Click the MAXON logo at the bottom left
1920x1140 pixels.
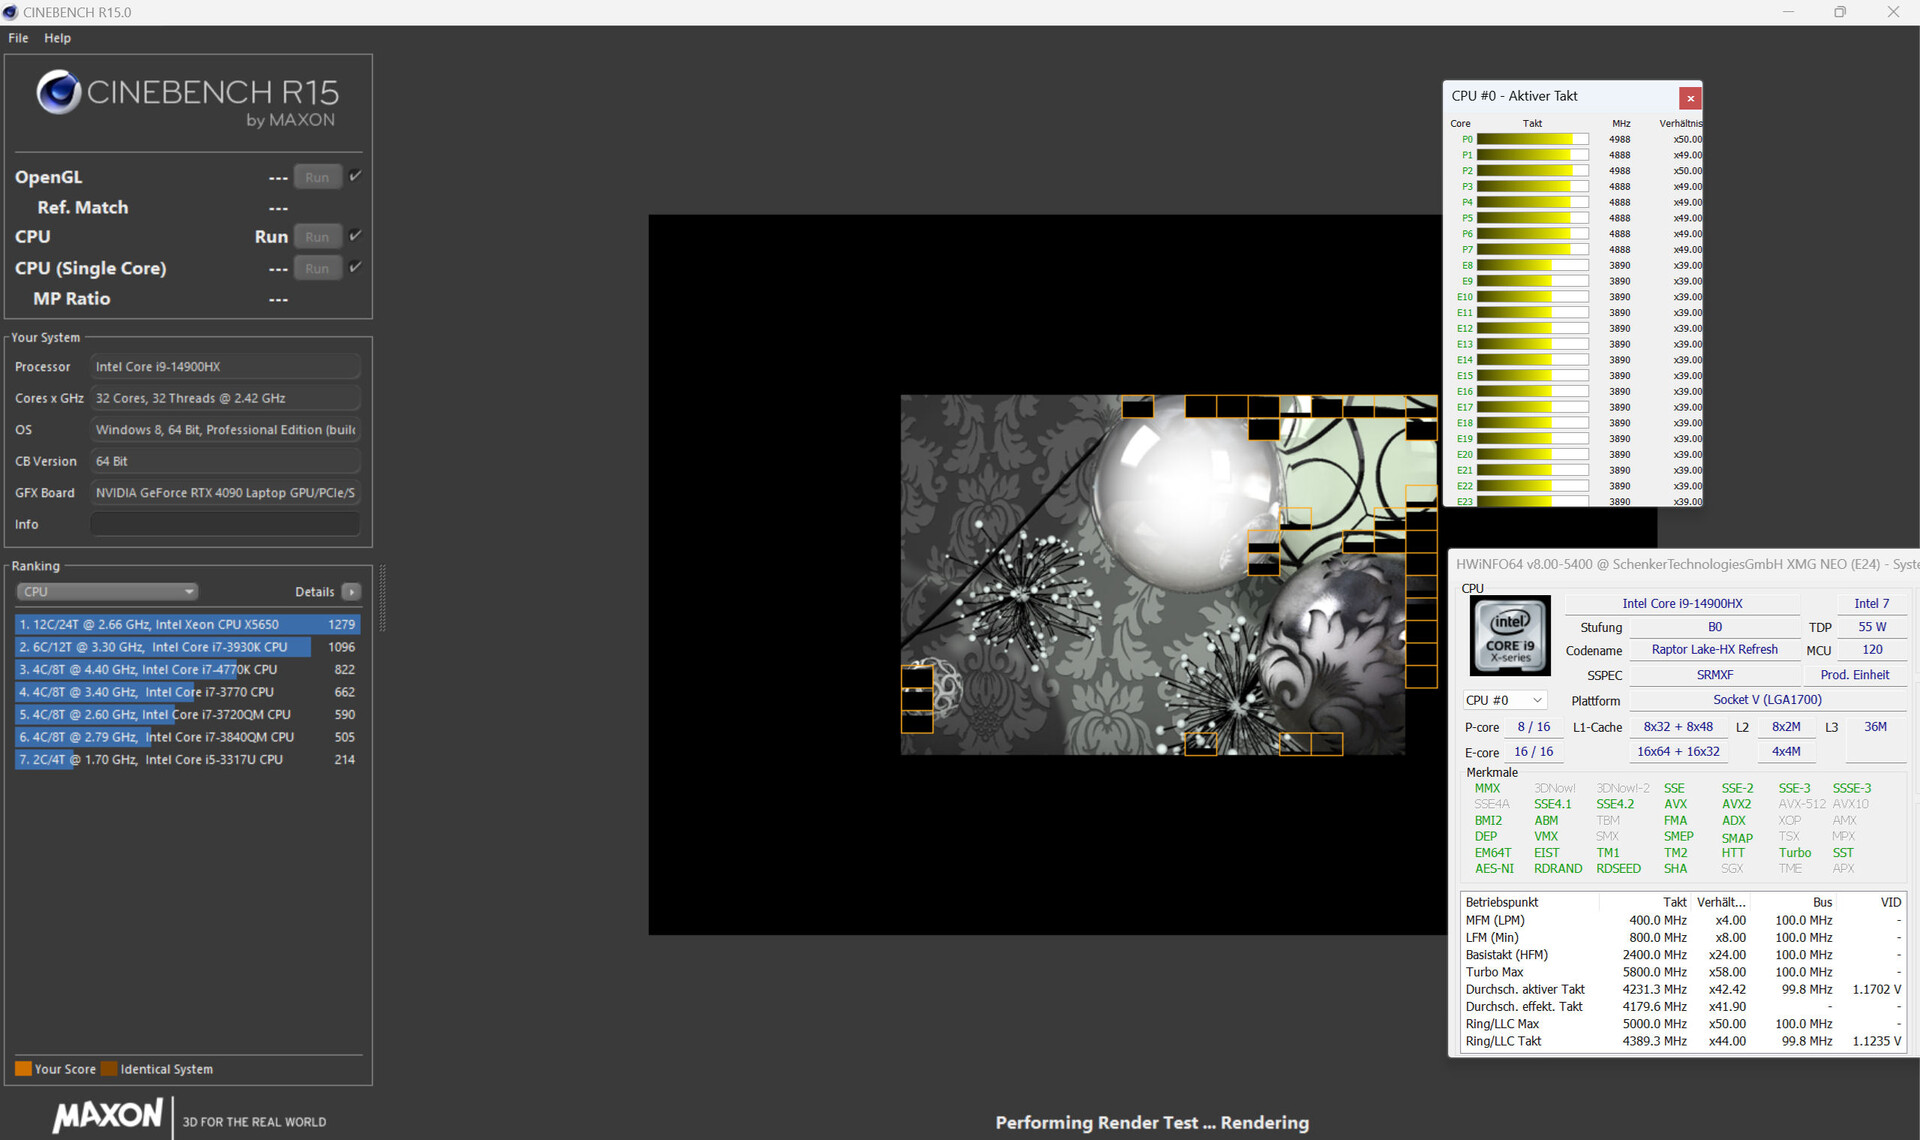click(x=108, y=1115)
